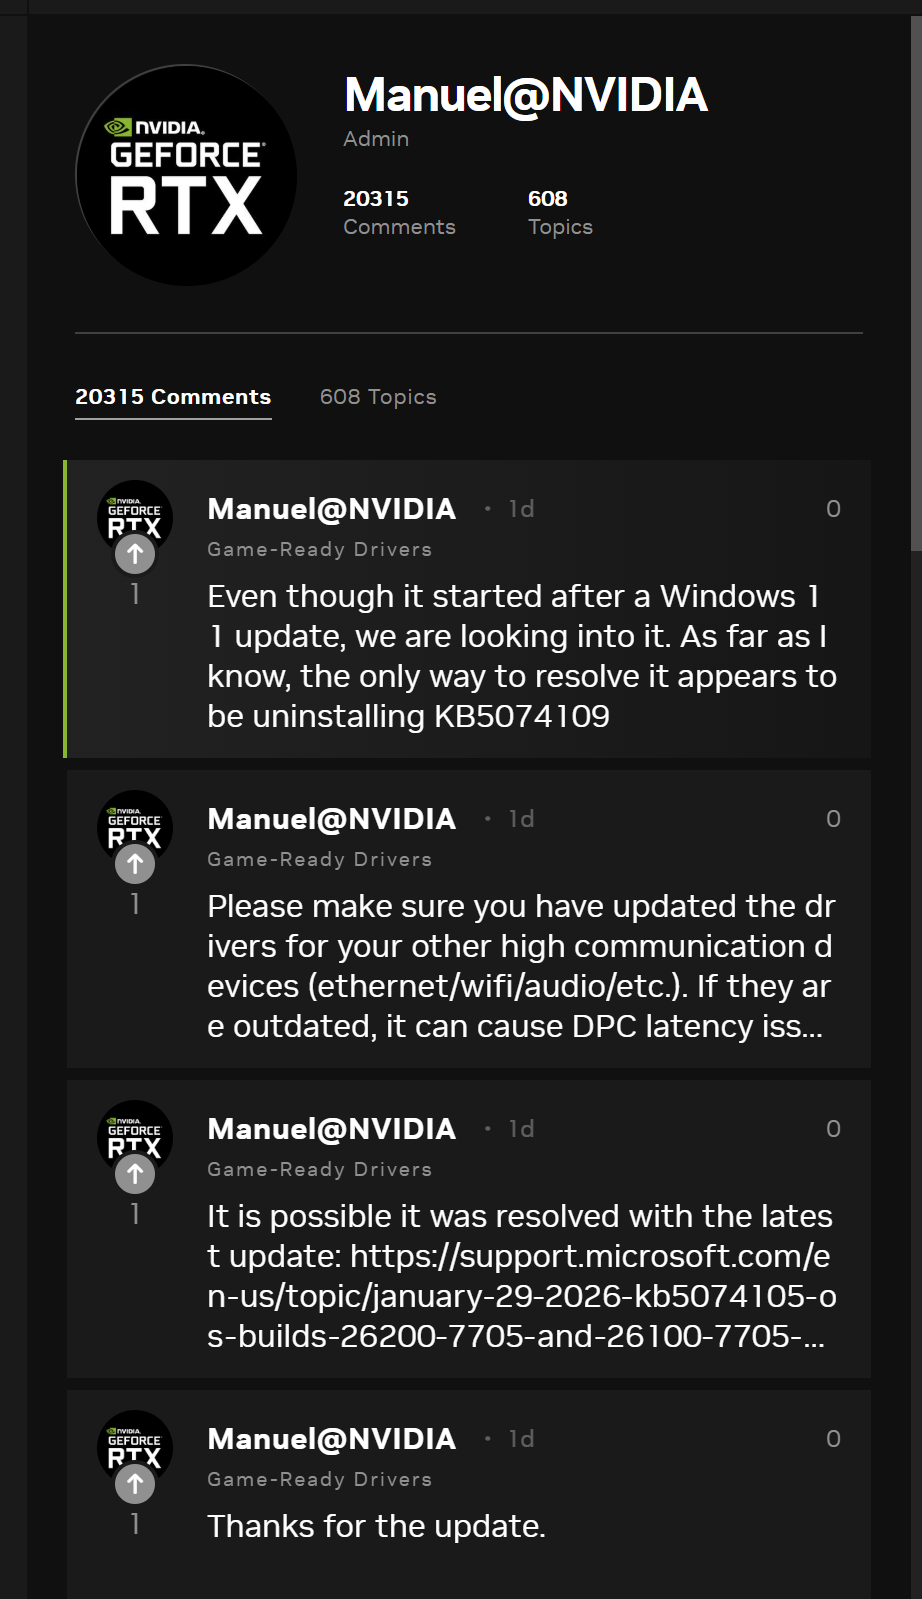Select the 20315 Comments tab
Screen dimensions: 922x1599
pyautogui.click(x=173, y=397)
